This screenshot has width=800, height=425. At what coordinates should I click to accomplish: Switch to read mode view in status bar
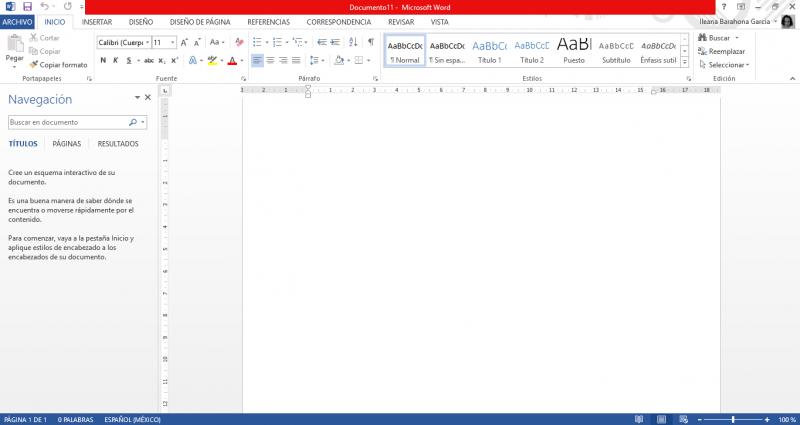coord(641,419)
